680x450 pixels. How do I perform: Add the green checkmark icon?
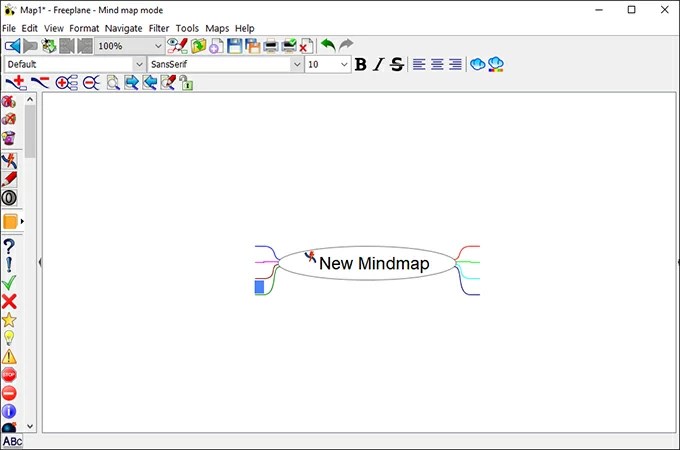pyautogui.click(x=9, y=283)
